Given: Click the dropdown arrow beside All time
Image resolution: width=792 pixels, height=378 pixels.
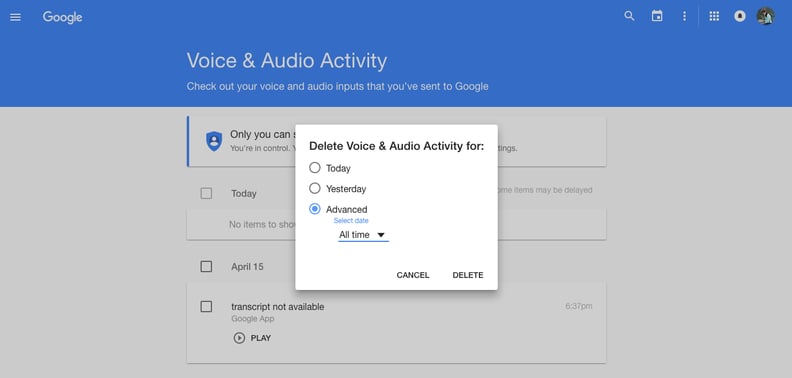Looking at the screenshot, I should [x=381, y=235].
